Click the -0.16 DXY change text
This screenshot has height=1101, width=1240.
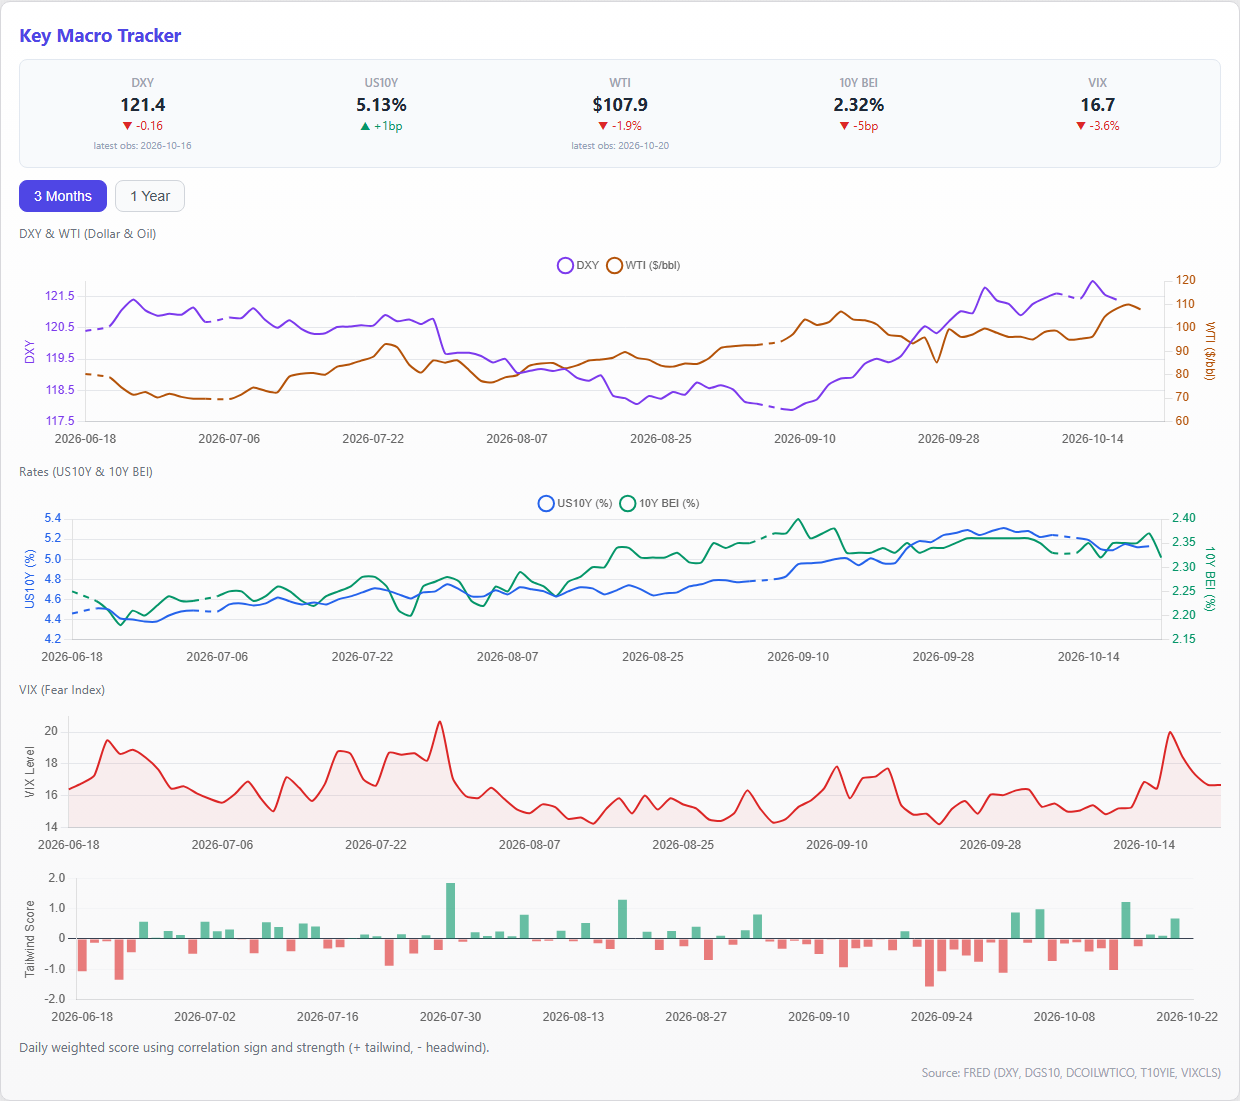[149, 126]
